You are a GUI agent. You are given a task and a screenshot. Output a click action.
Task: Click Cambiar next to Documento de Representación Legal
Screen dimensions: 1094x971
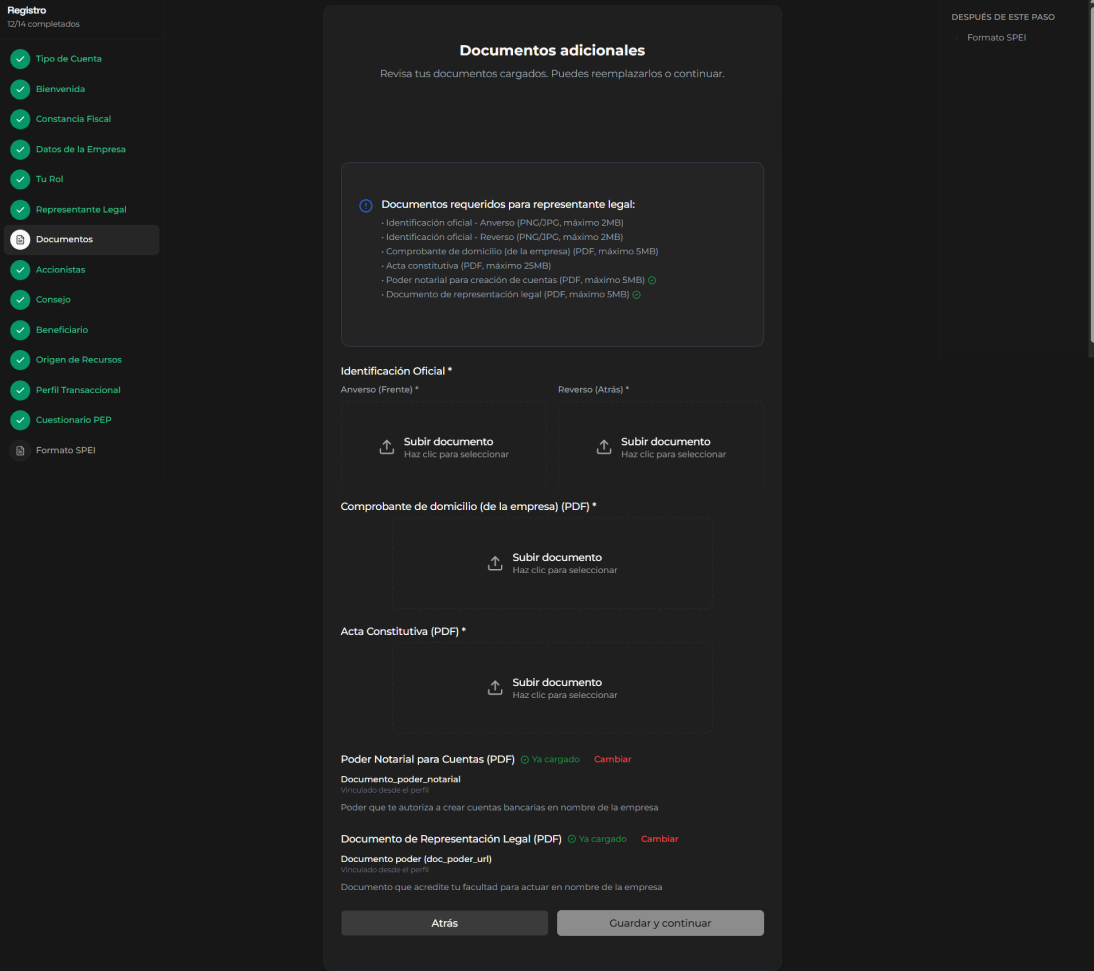point(659,838)
